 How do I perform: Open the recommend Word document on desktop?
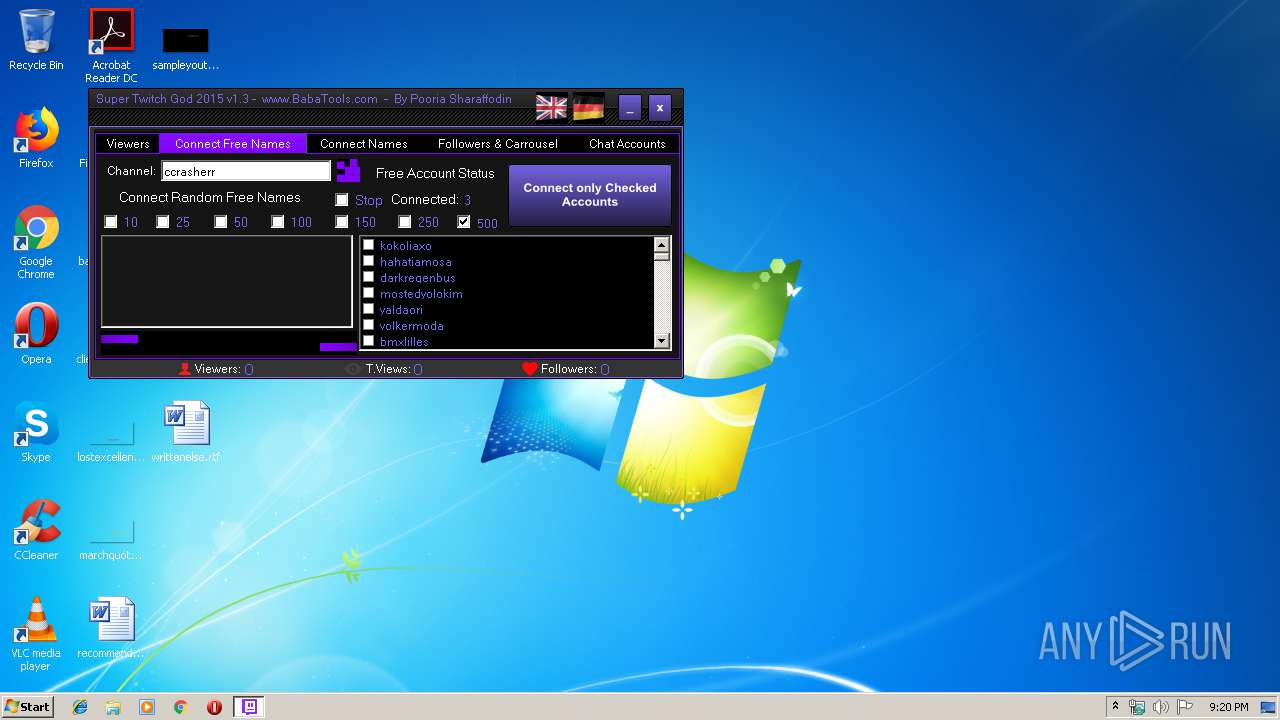[x=111, y=628]
